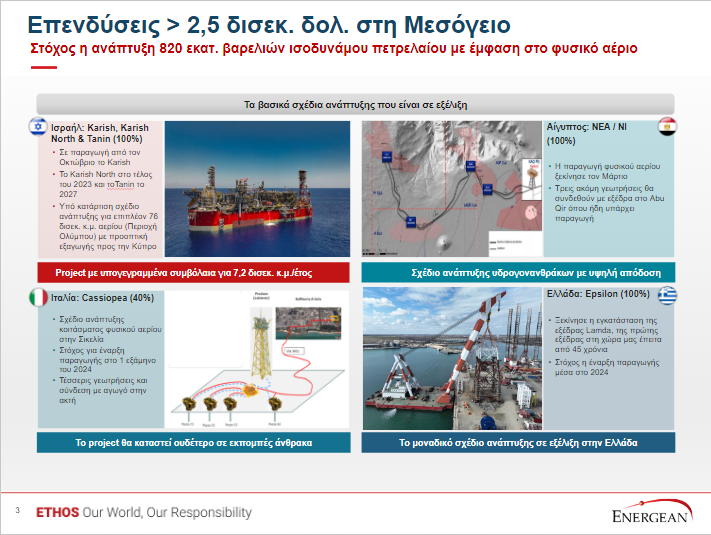Click bullet 'Σε παραγωγή από τον Οκτώβριο'
Image resolution: width=711 pixels, height=535 pixels.
tap(100, 157)
